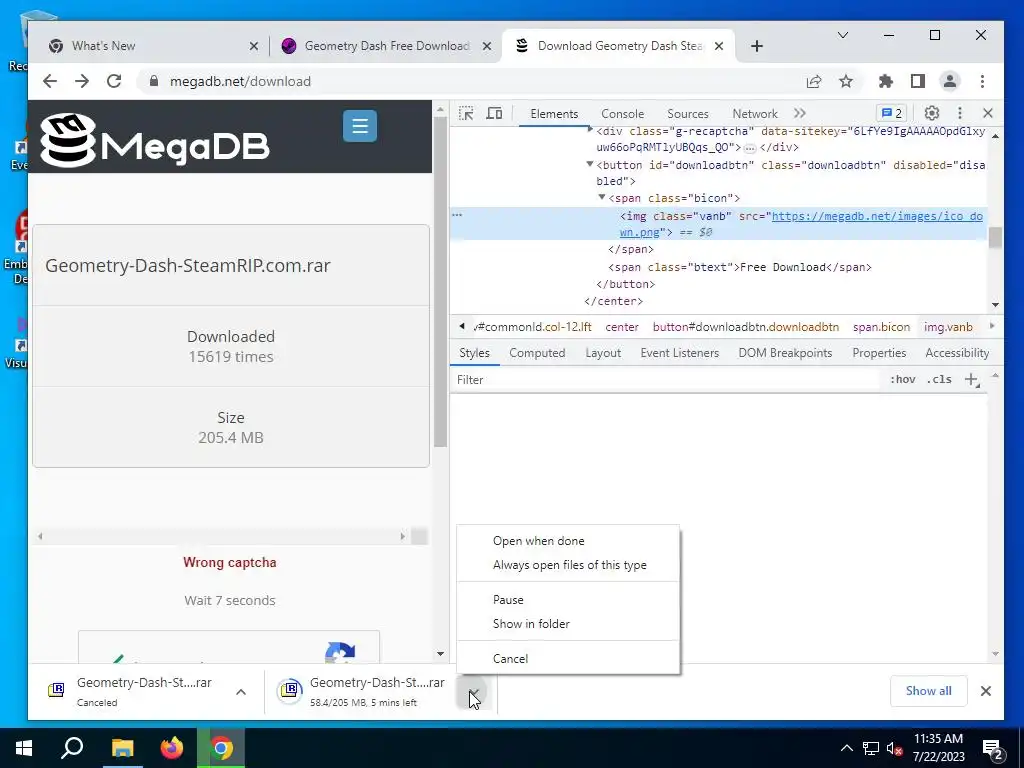Open the DevTools Network tab

click(755, 114)
